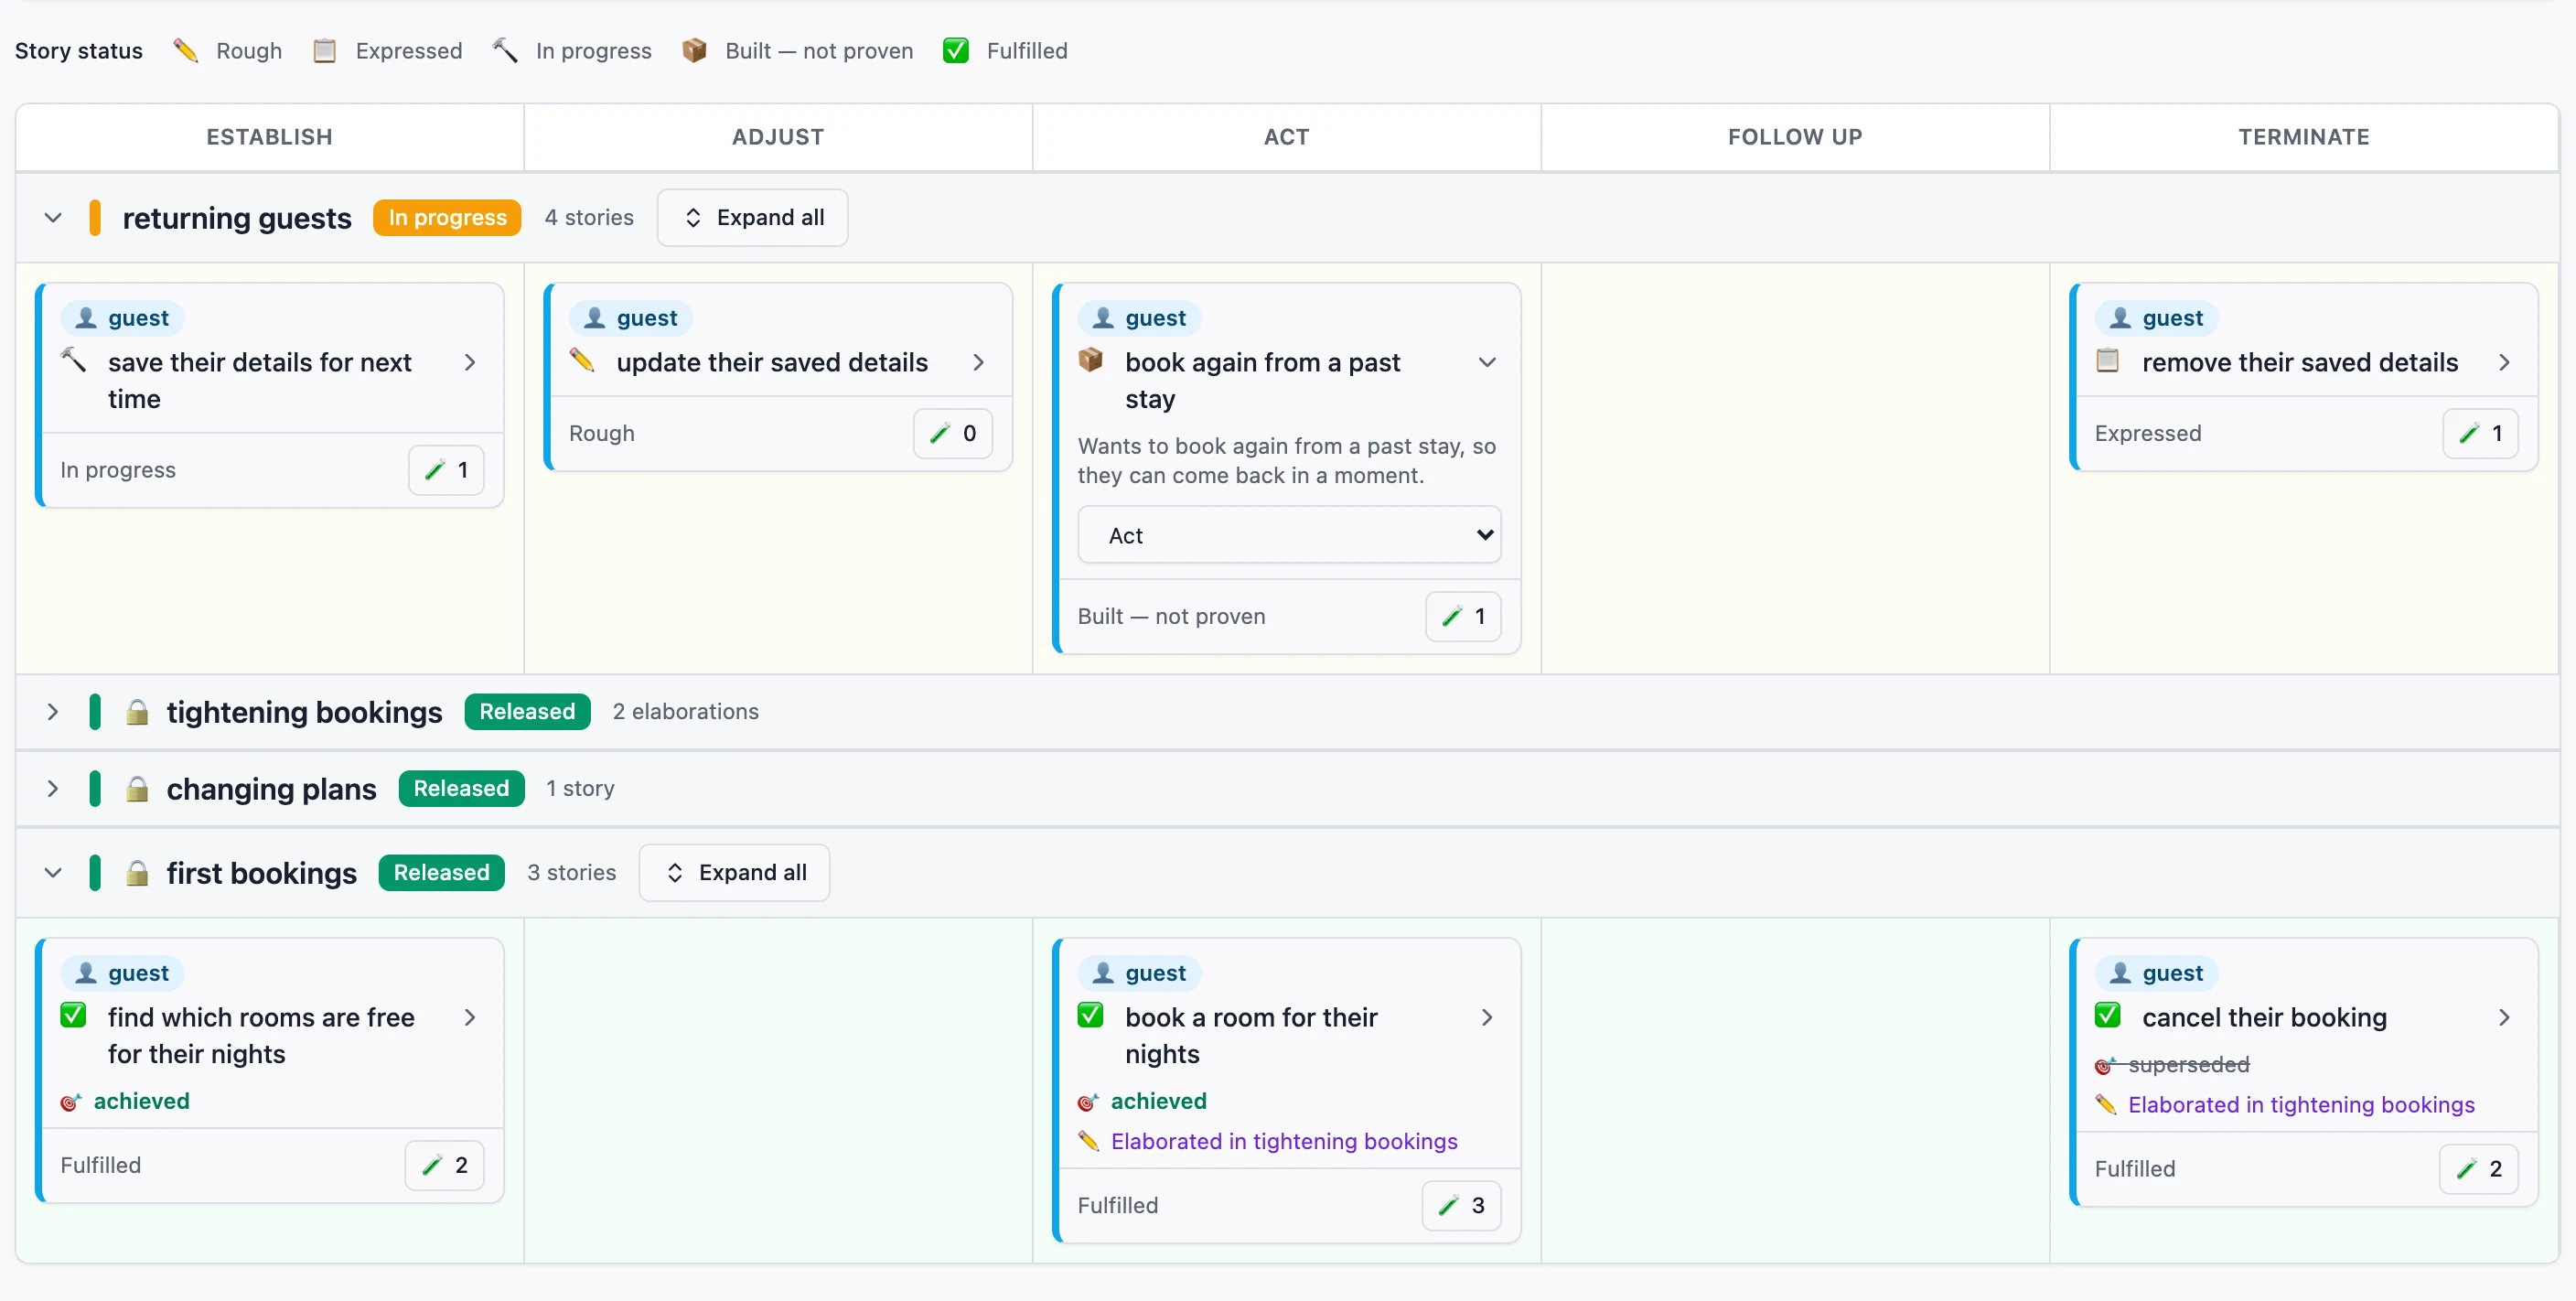The height and width of the screenshot is (1301, 2576).
Task: Open test count 1 on remove their saved details
Action: tap(2481, 433)
